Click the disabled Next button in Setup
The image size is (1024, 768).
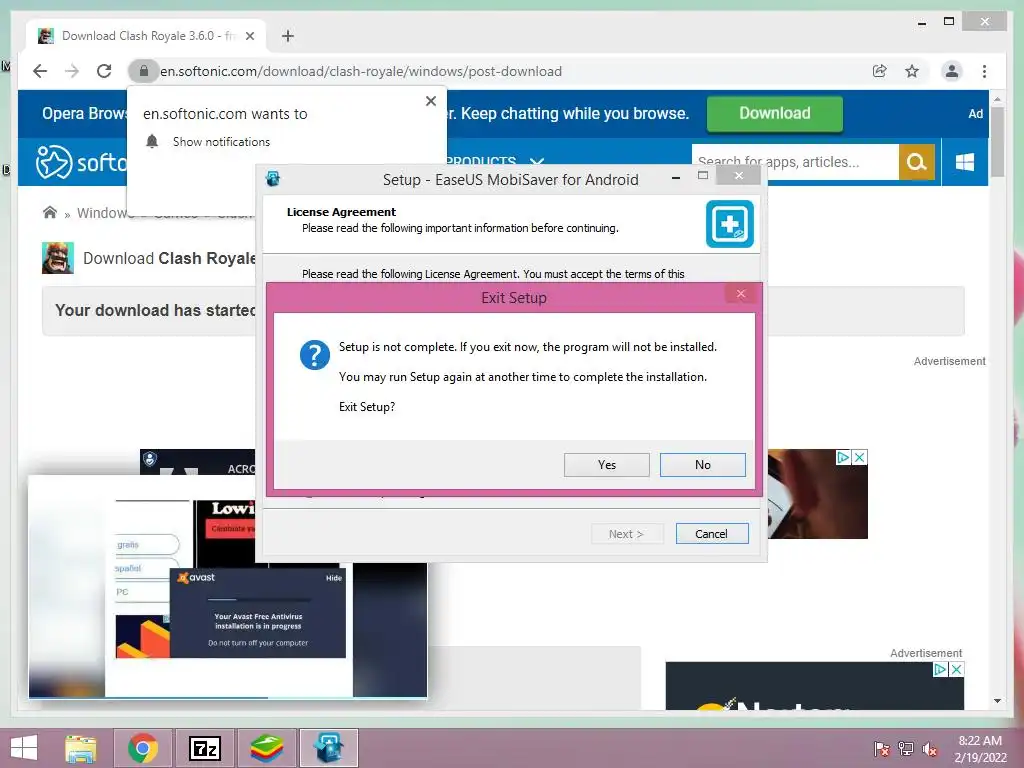point(626,534)
